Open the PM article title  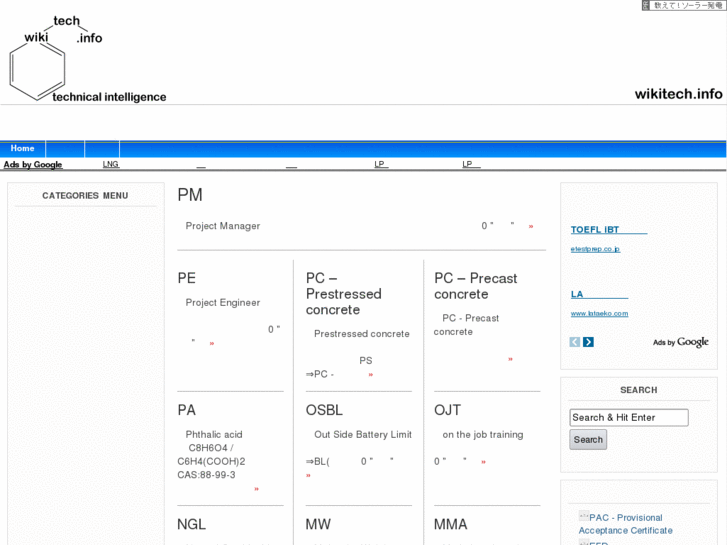point(190,195)
